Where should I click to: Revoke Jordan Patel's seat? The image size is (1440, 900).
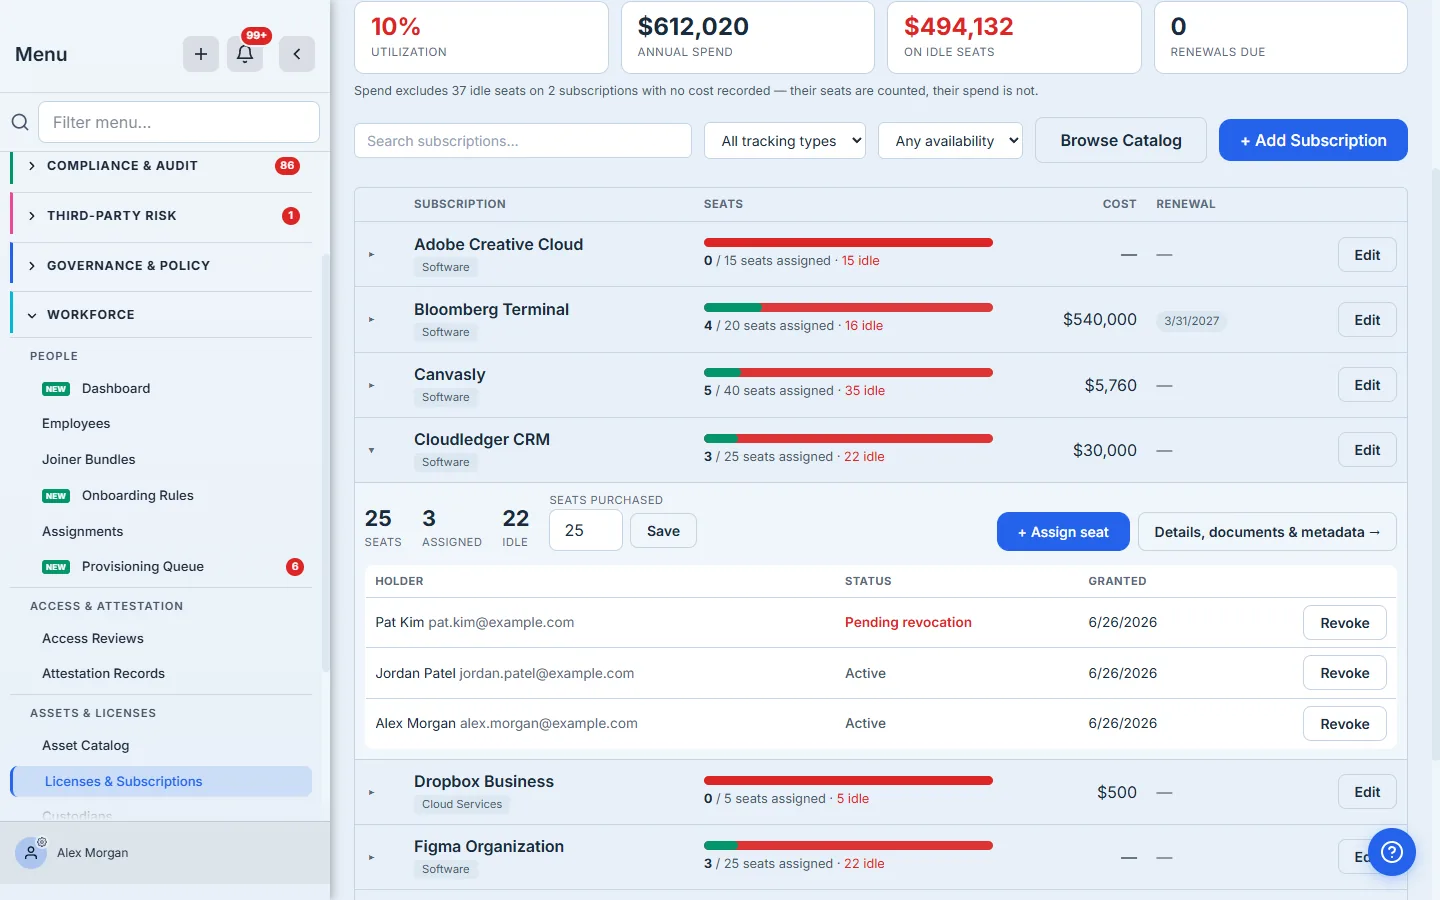click(1345, 673)
